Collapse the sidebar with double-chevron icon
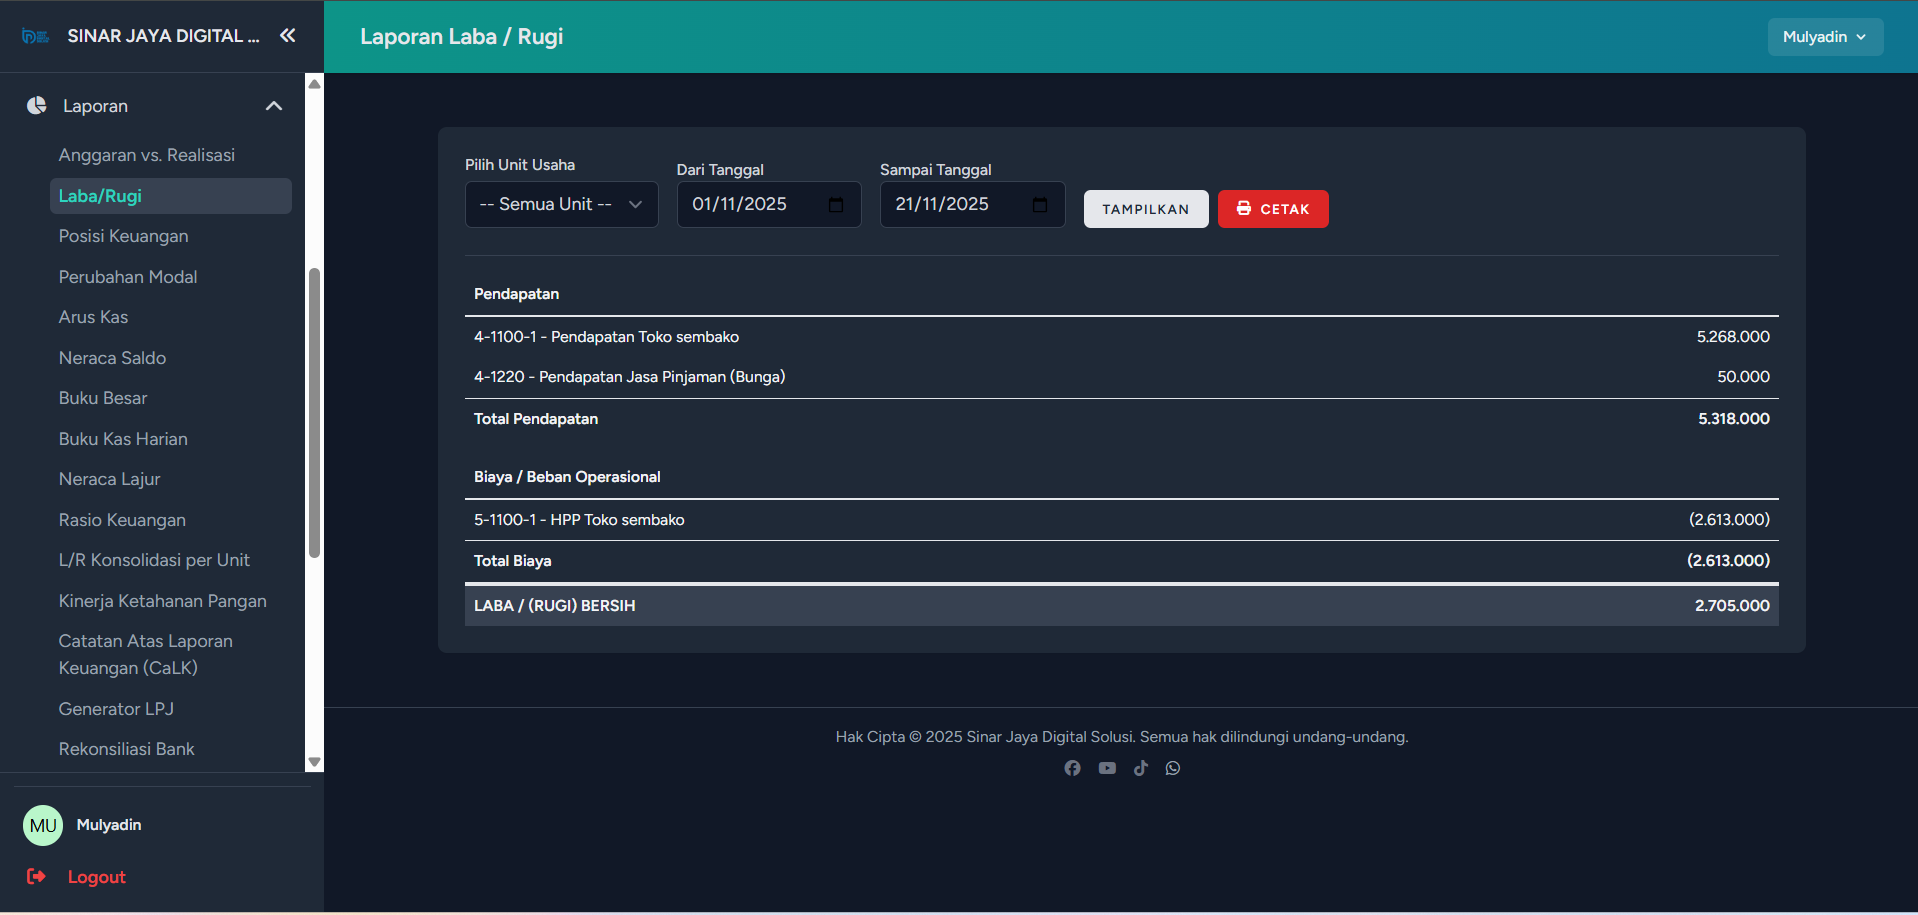 288,36
